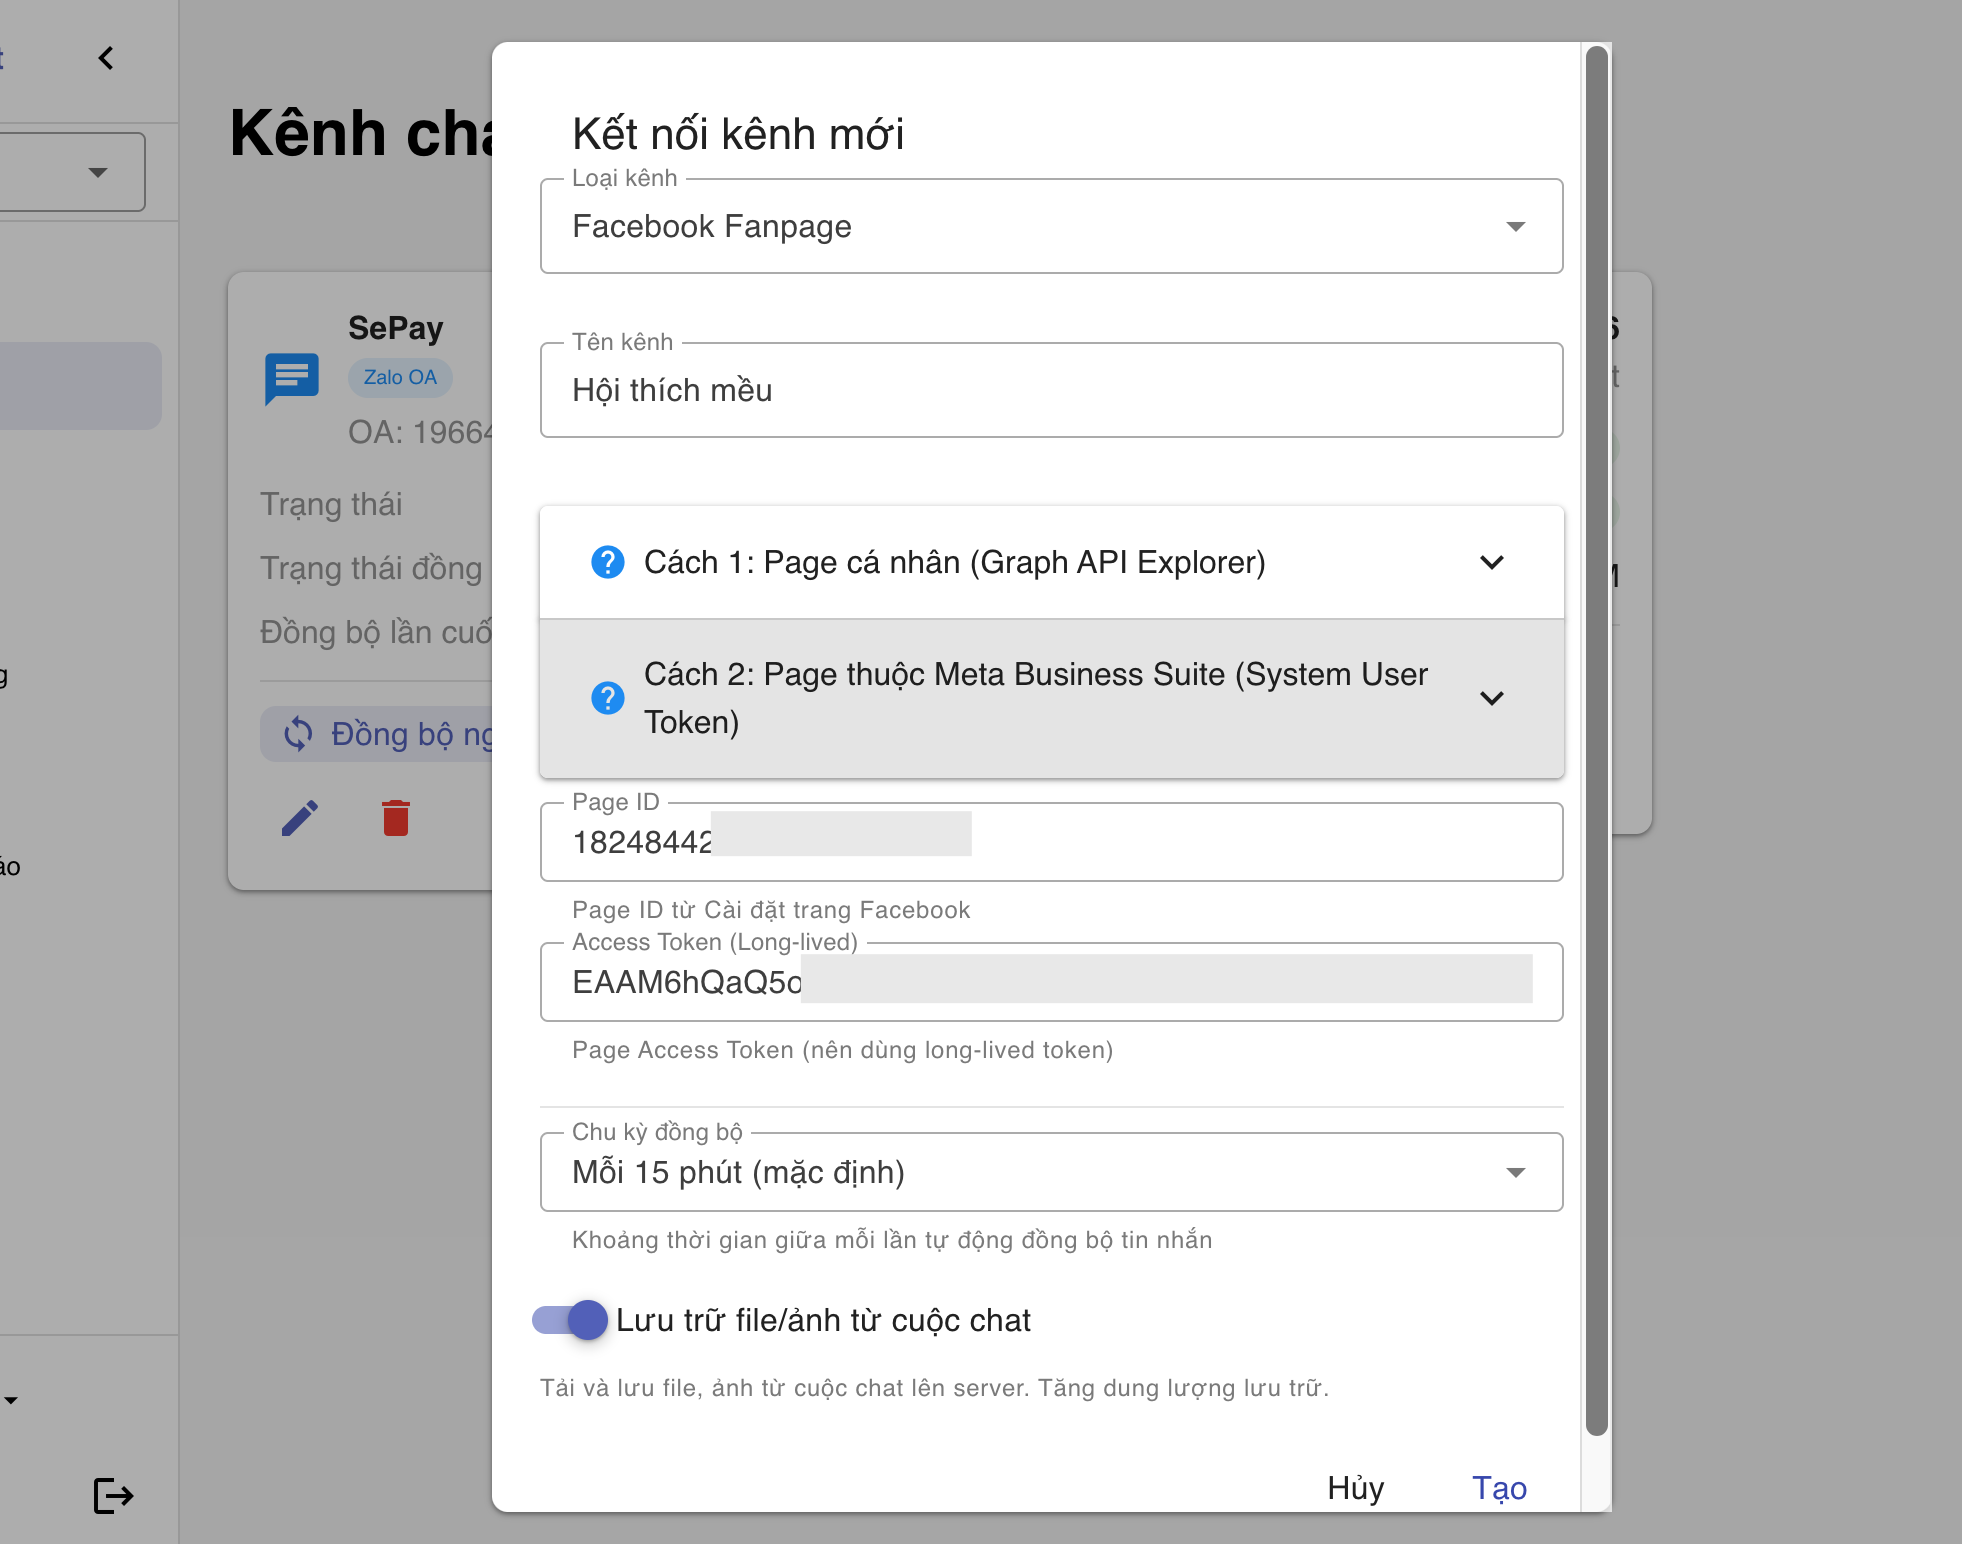The width and height of the screenshot is (1962, 1544).
Task: Click the blue chat bubble icon next to SePay
Action: coord(291,378)
